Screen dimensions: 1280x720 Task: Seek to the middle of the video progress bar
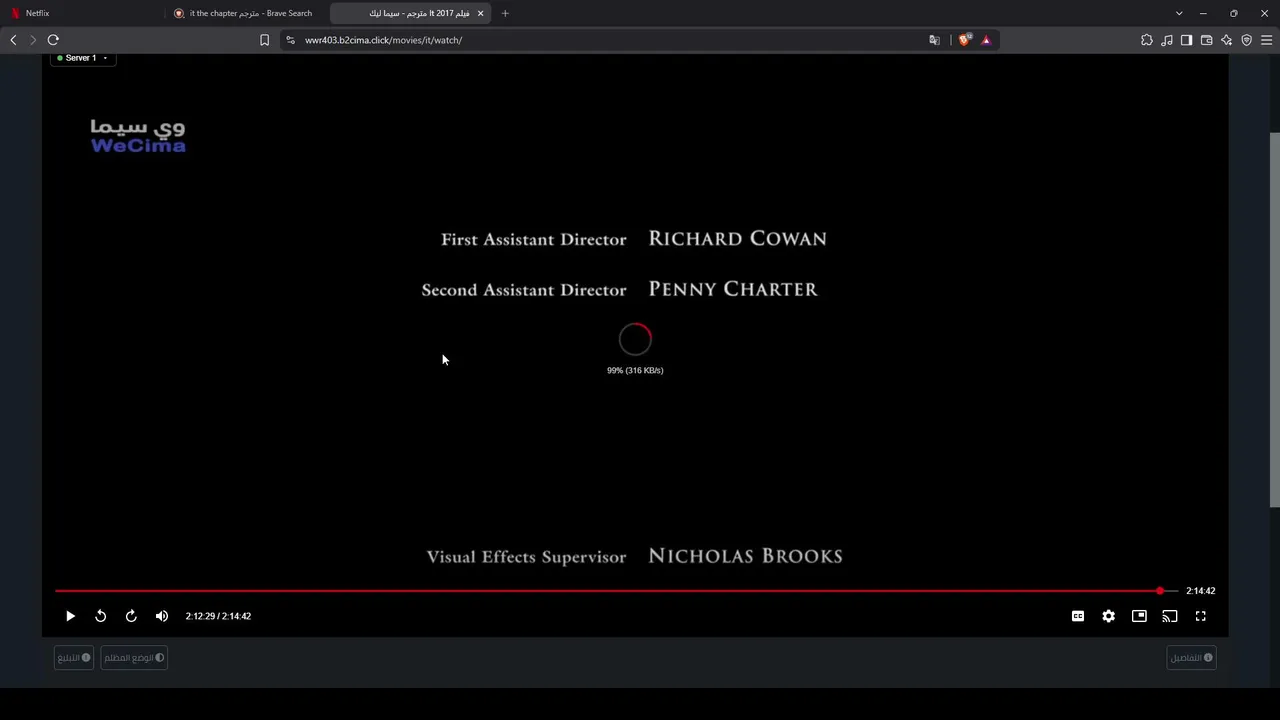point(616,591)
